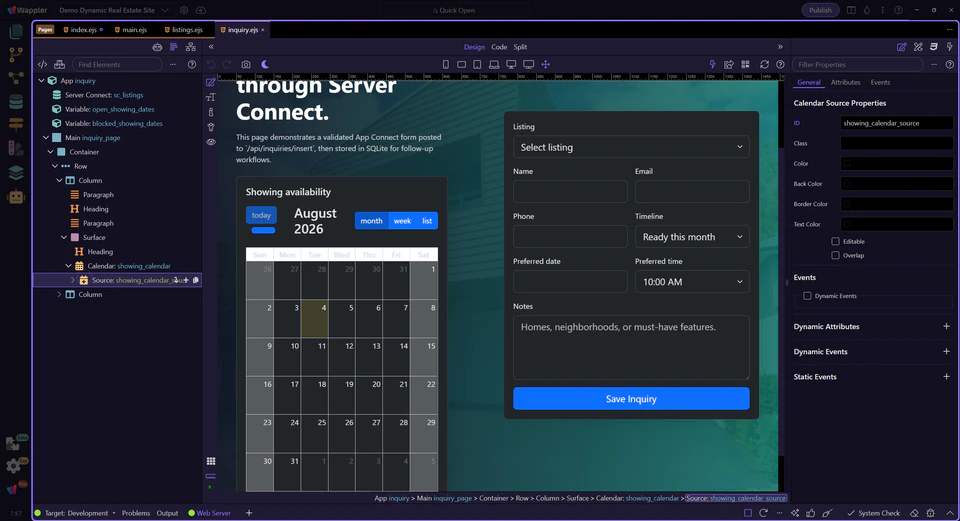The height and width of the screenshot is (521, 960).
Task: Collapse the App inquiry tree node
Action: 42,81
